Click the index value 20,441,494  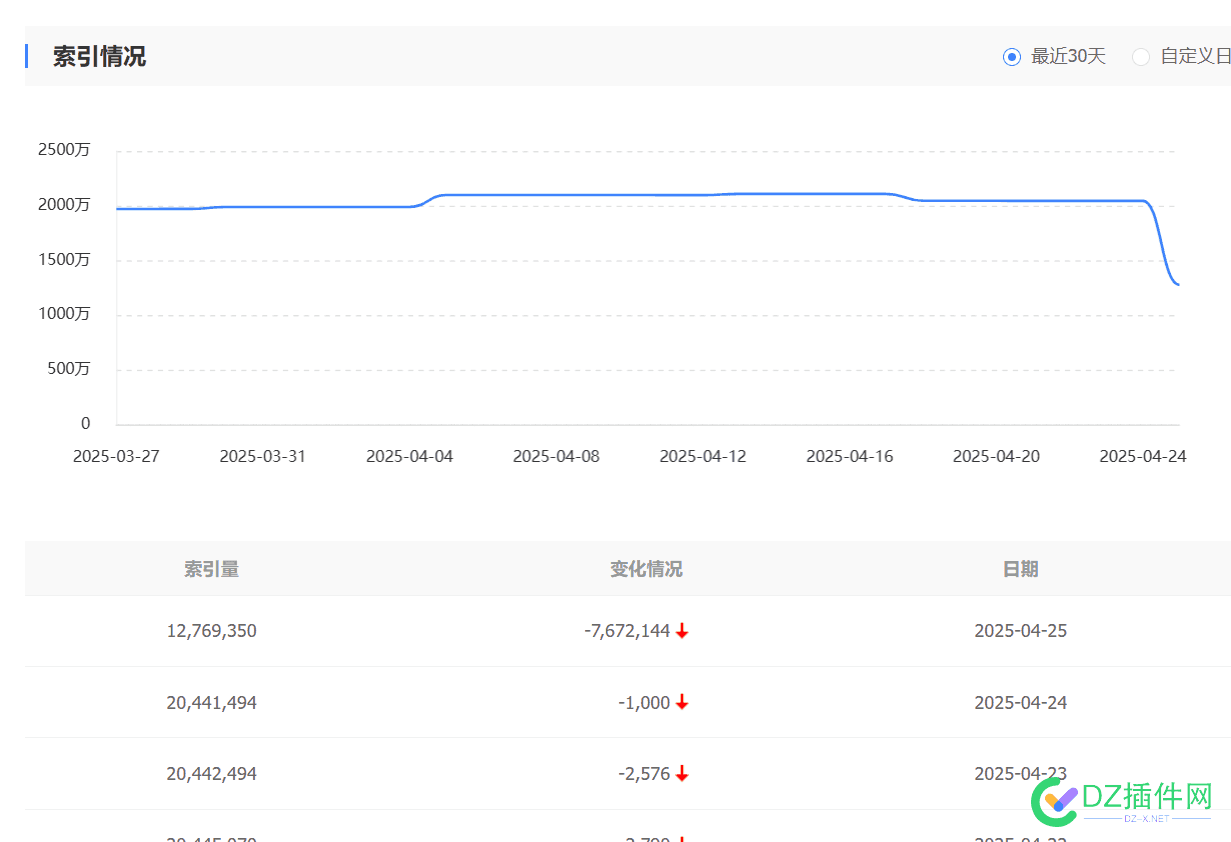coord(211,703)
